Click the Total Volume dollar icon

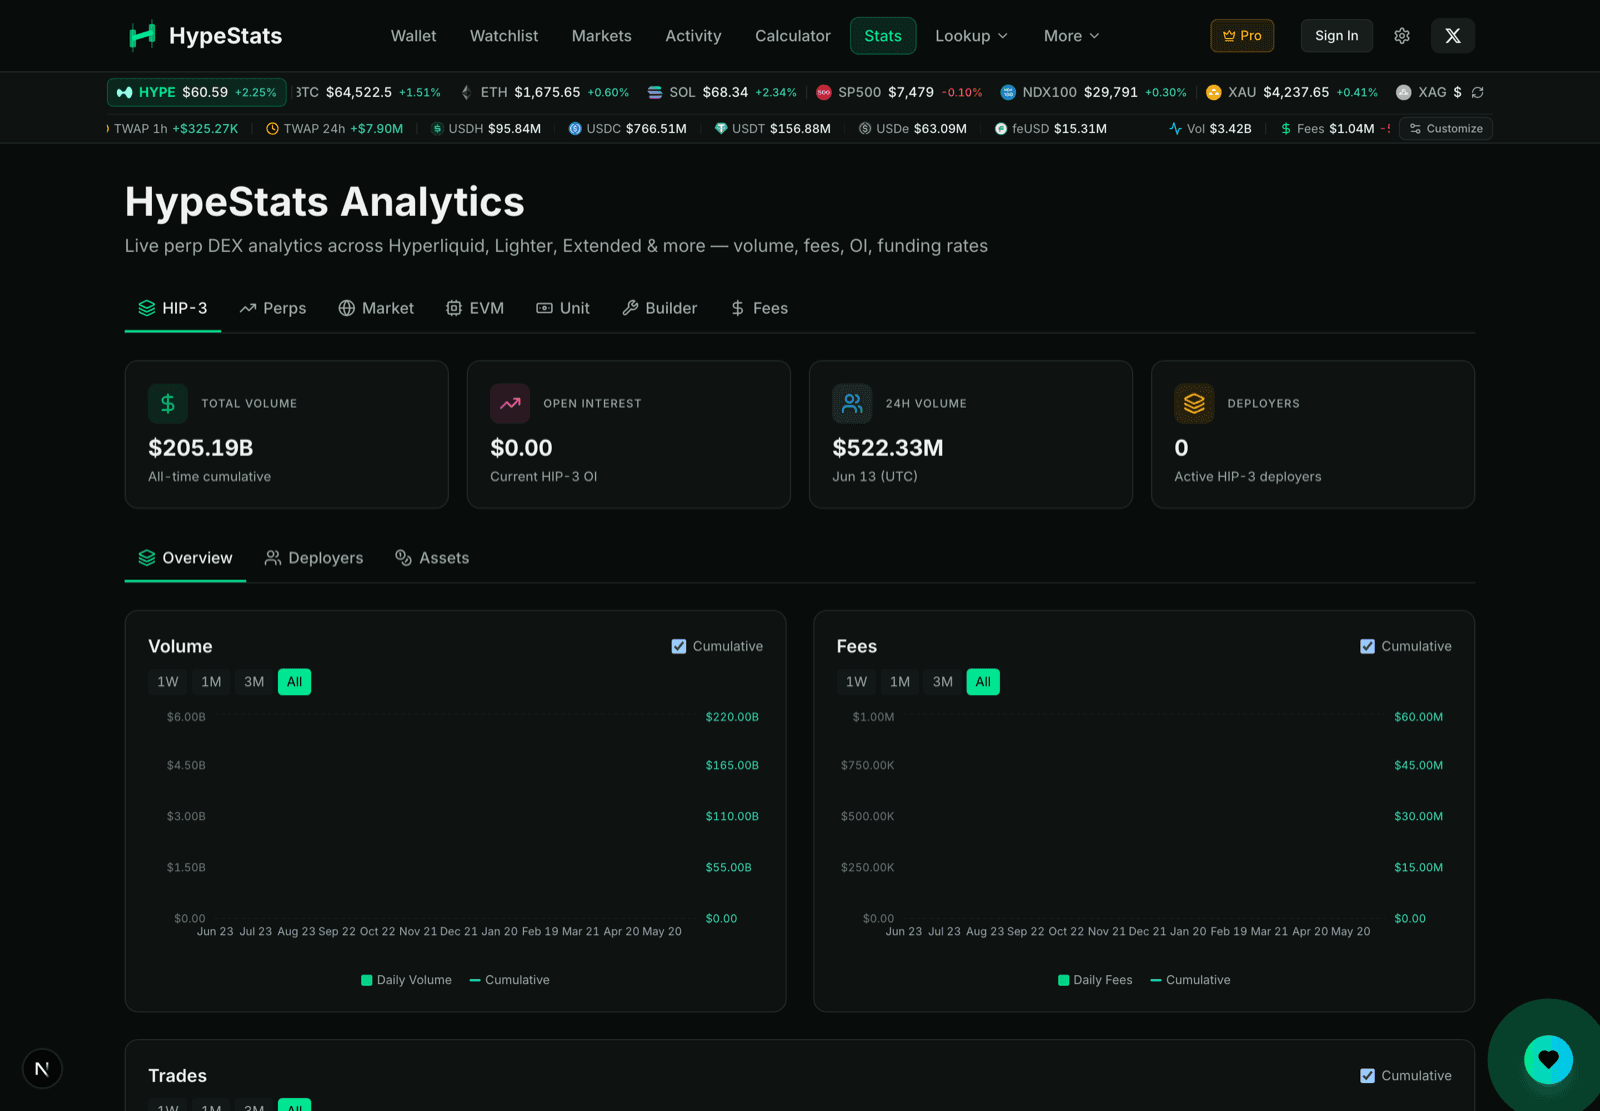[168, 404]
